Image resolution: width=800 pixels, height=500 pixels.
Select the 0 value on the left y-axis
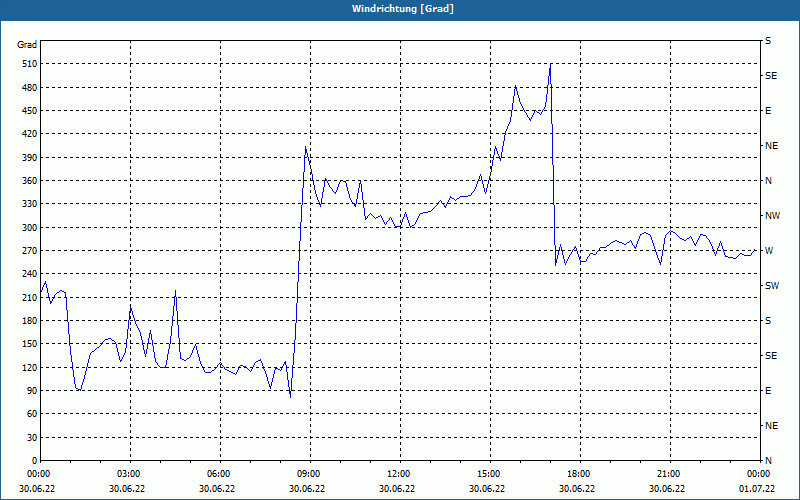pos(35,461)
